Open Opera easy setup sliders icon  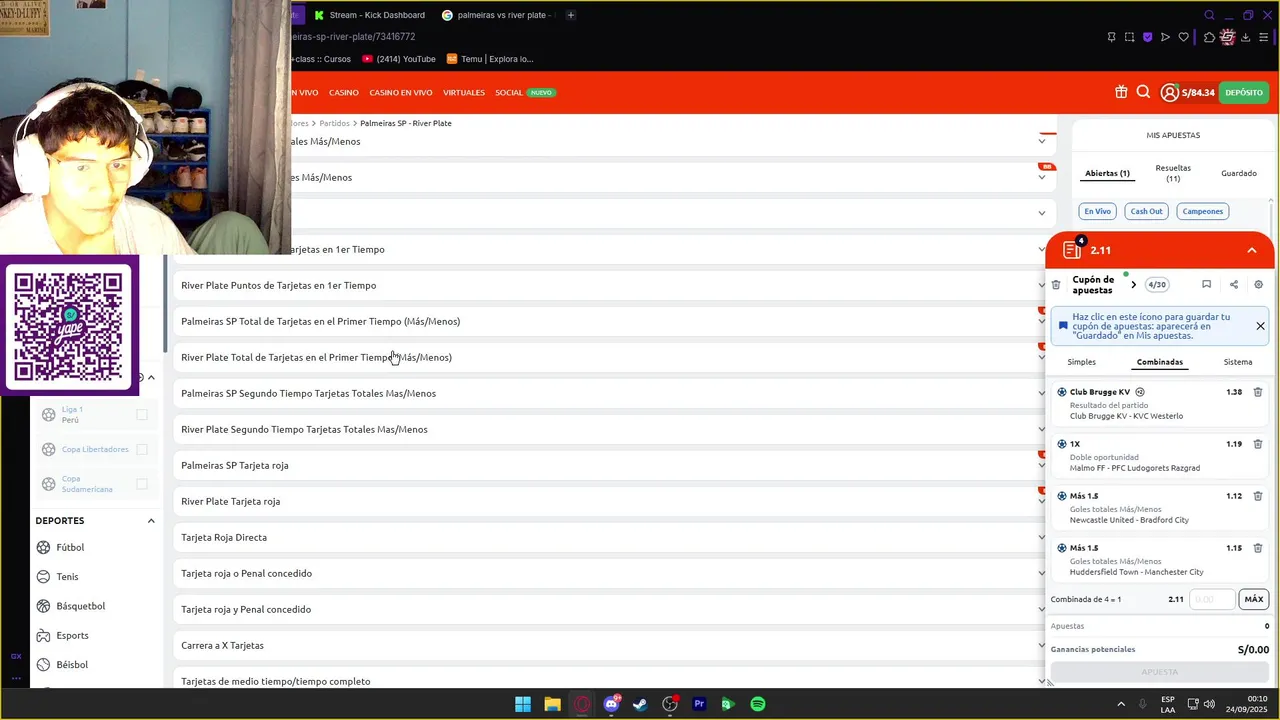pos(1263,37)
